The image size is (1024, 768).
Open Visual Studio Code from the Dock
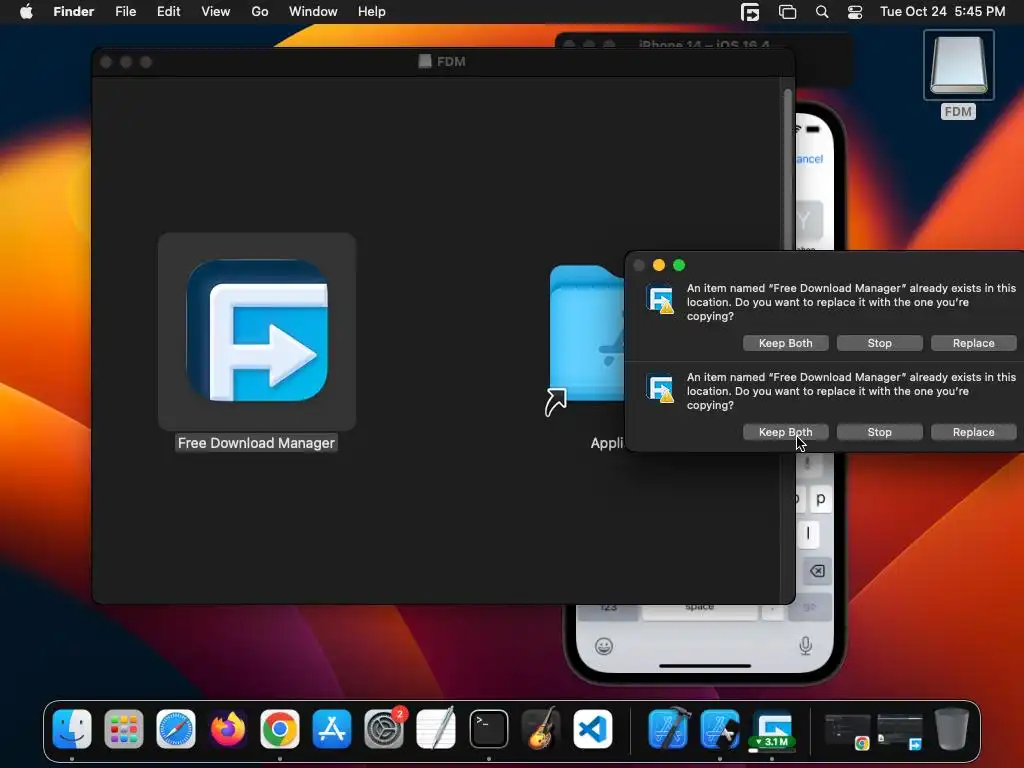(593, 729)
